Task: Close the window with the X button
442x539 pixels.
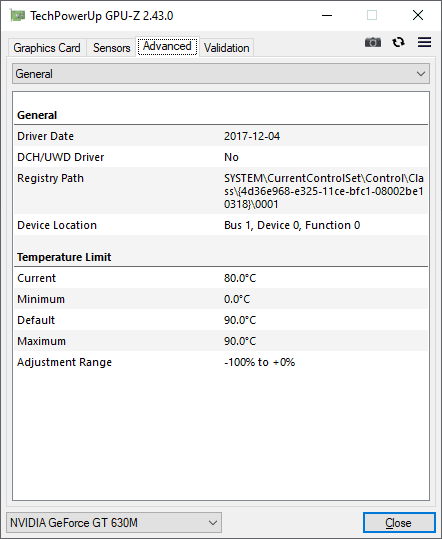Action: tap(418, 15)
